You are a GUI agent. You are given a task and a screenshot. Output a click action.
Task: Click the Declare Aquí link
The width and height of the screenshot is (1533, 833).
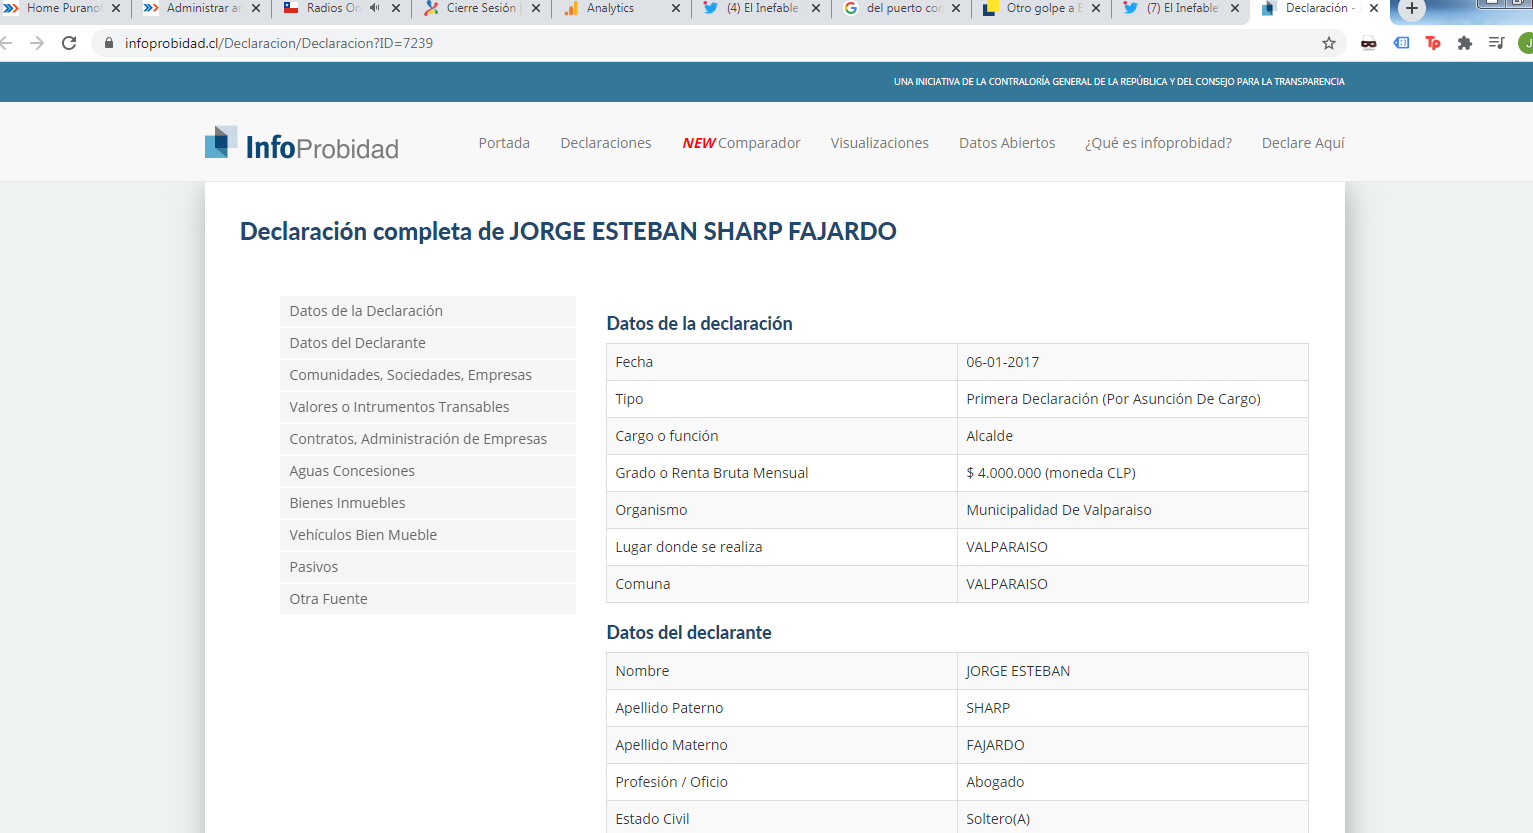coord(1303,143)
